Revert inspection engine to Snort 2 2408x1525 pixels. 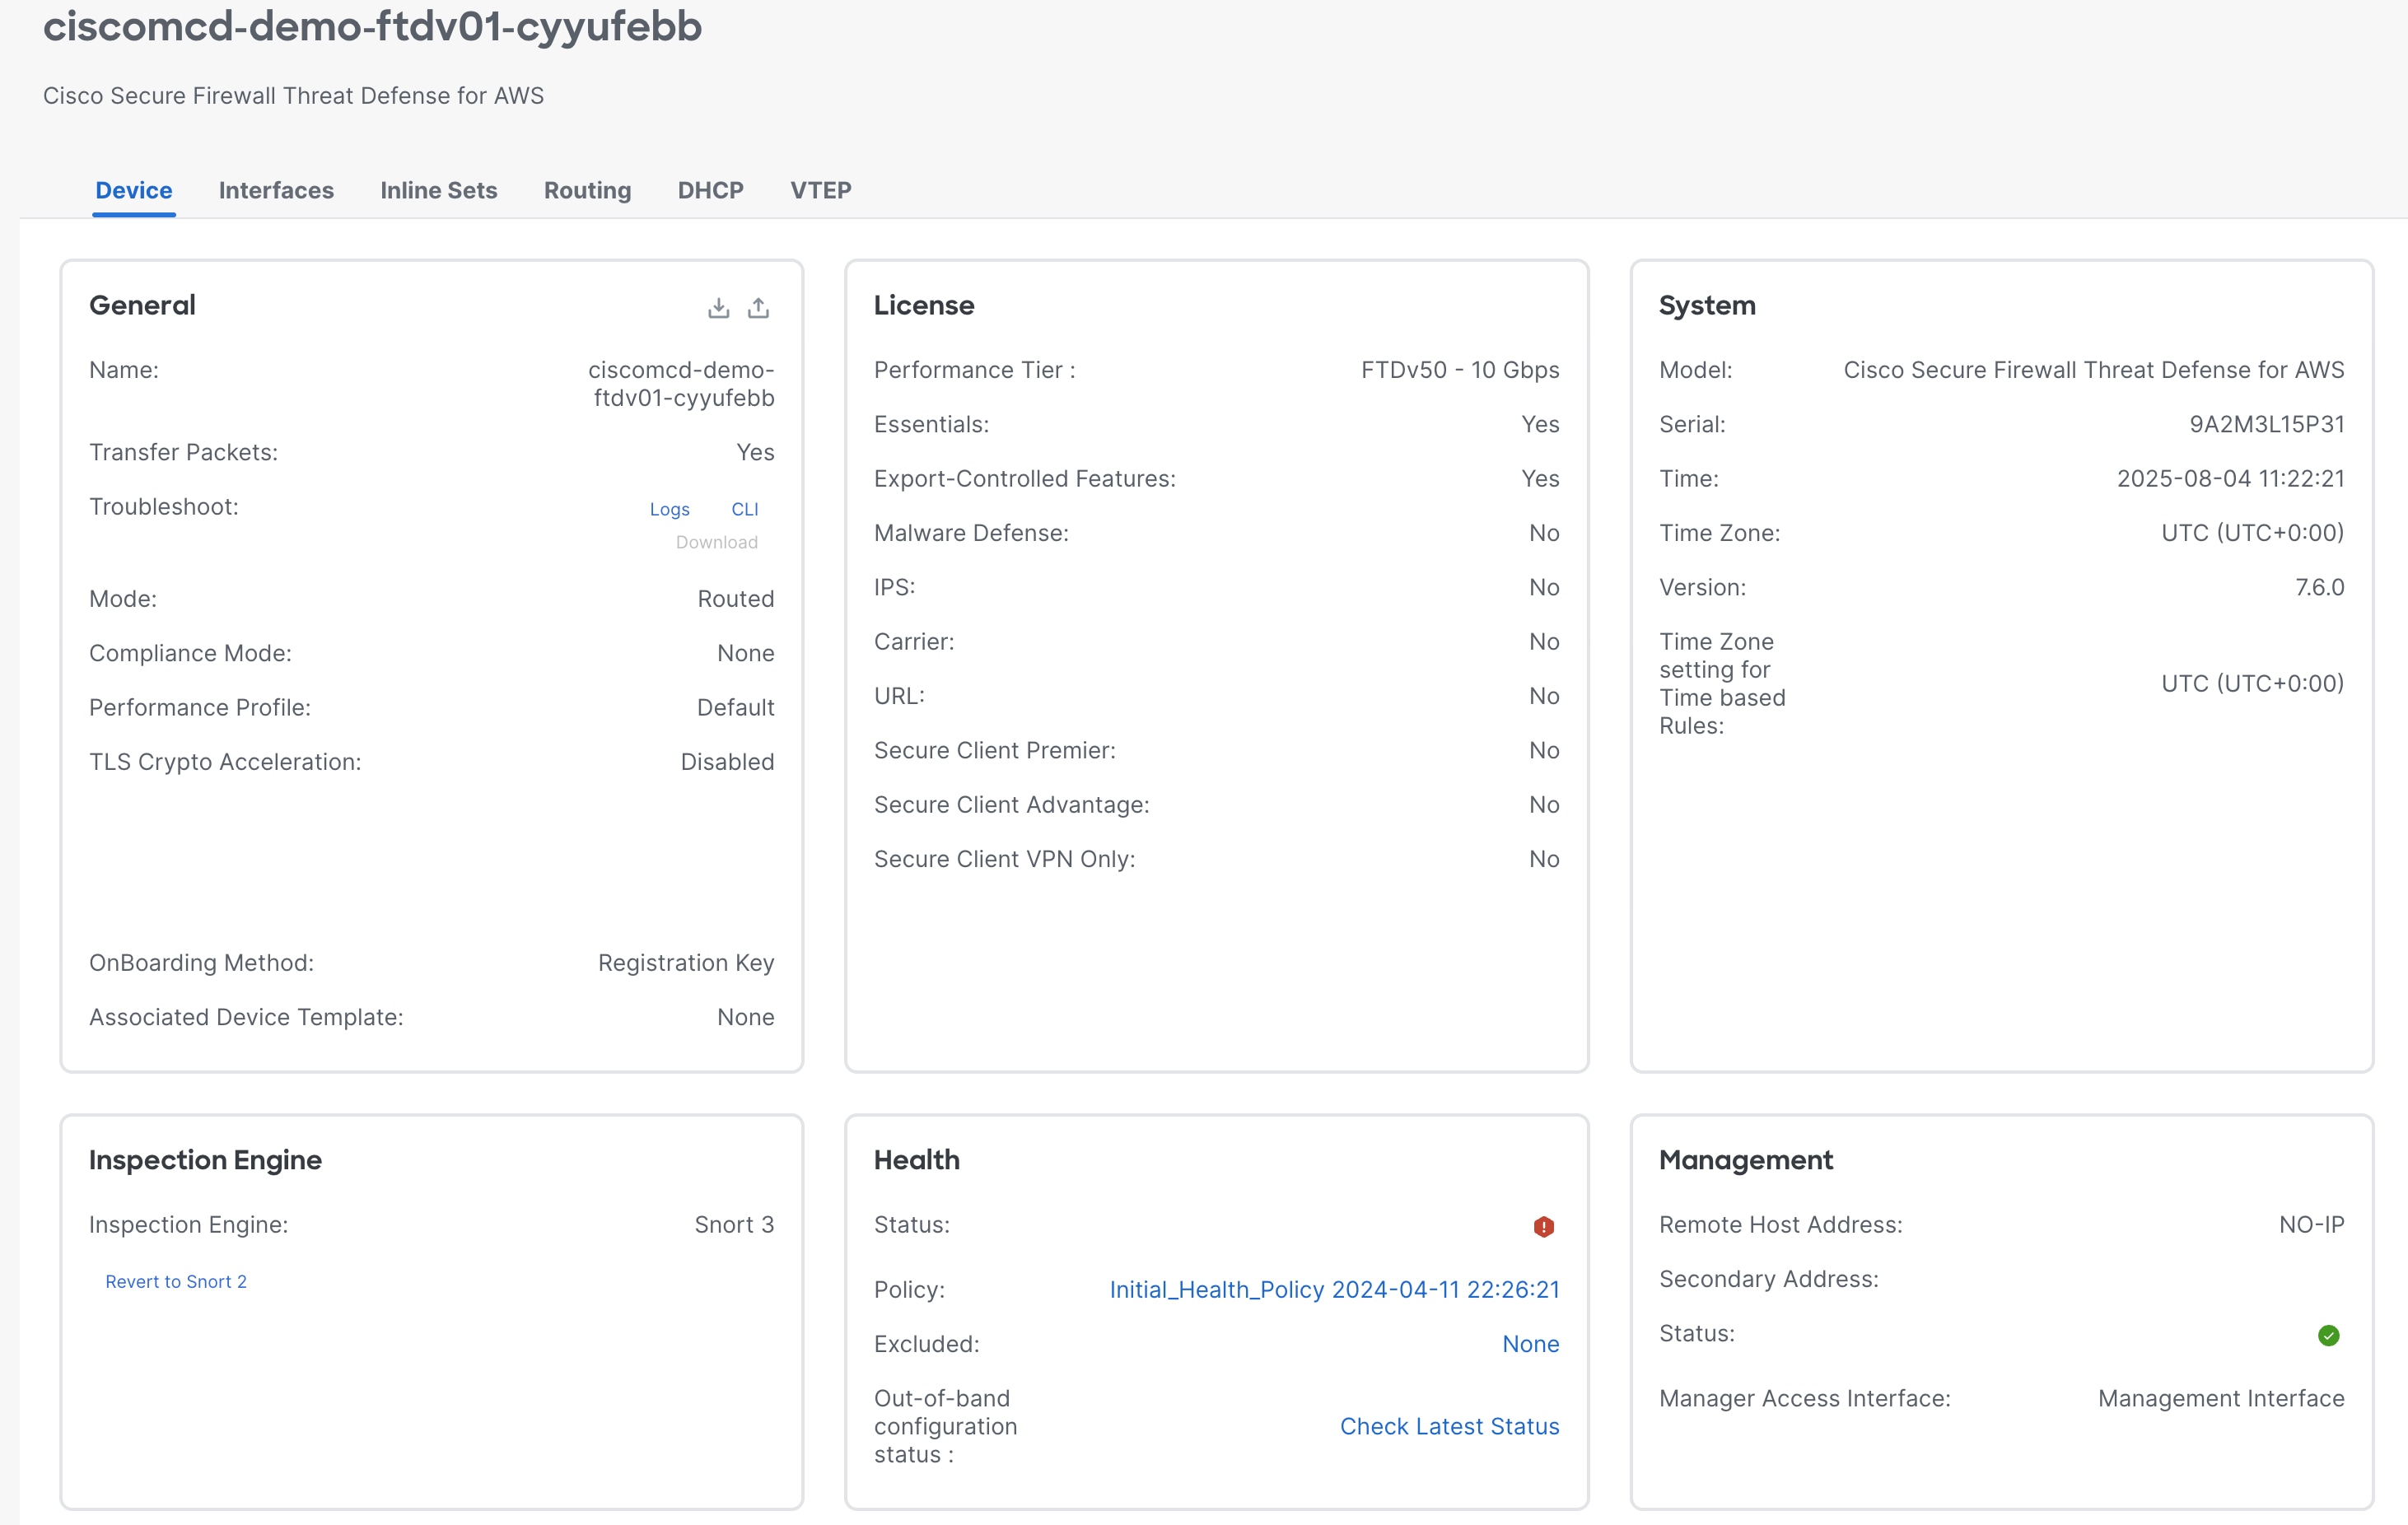coord(176,1281)
